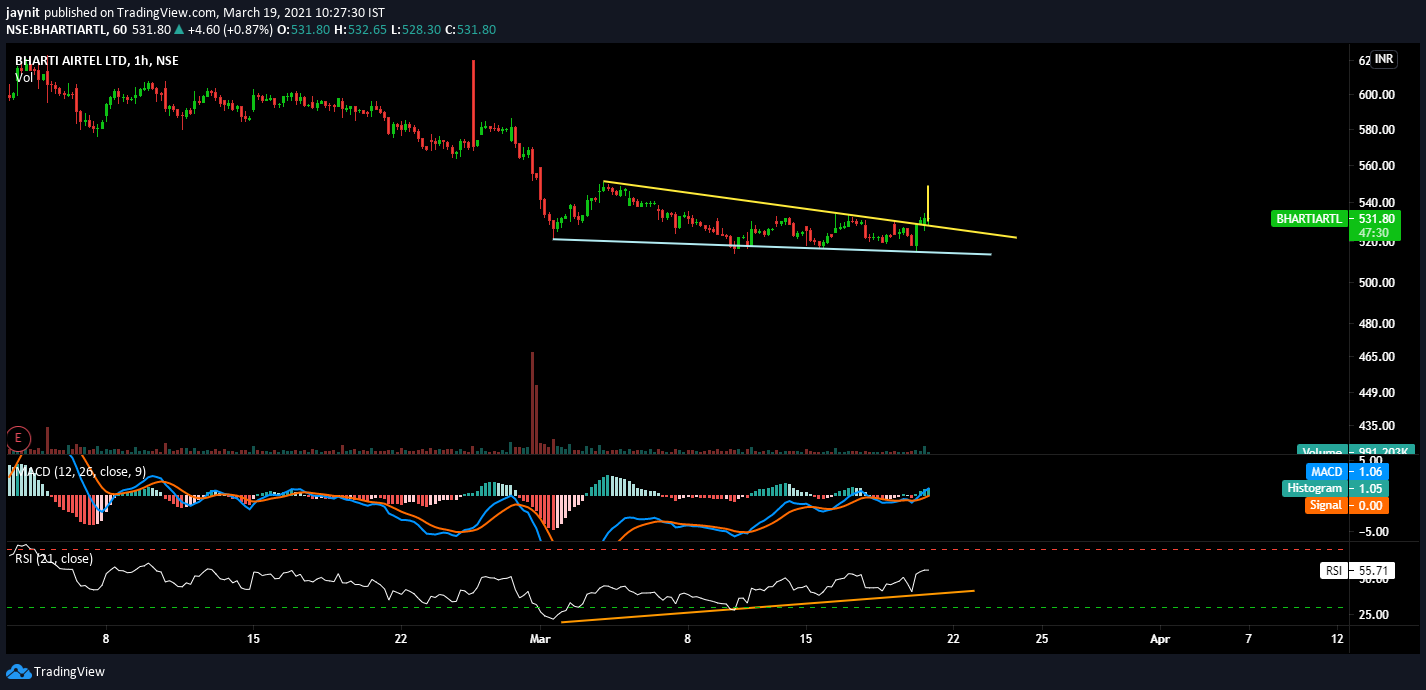This screenshot has height=690, width=1426.
Task: Click the Mar date axis label
Action: coord(541,637)
